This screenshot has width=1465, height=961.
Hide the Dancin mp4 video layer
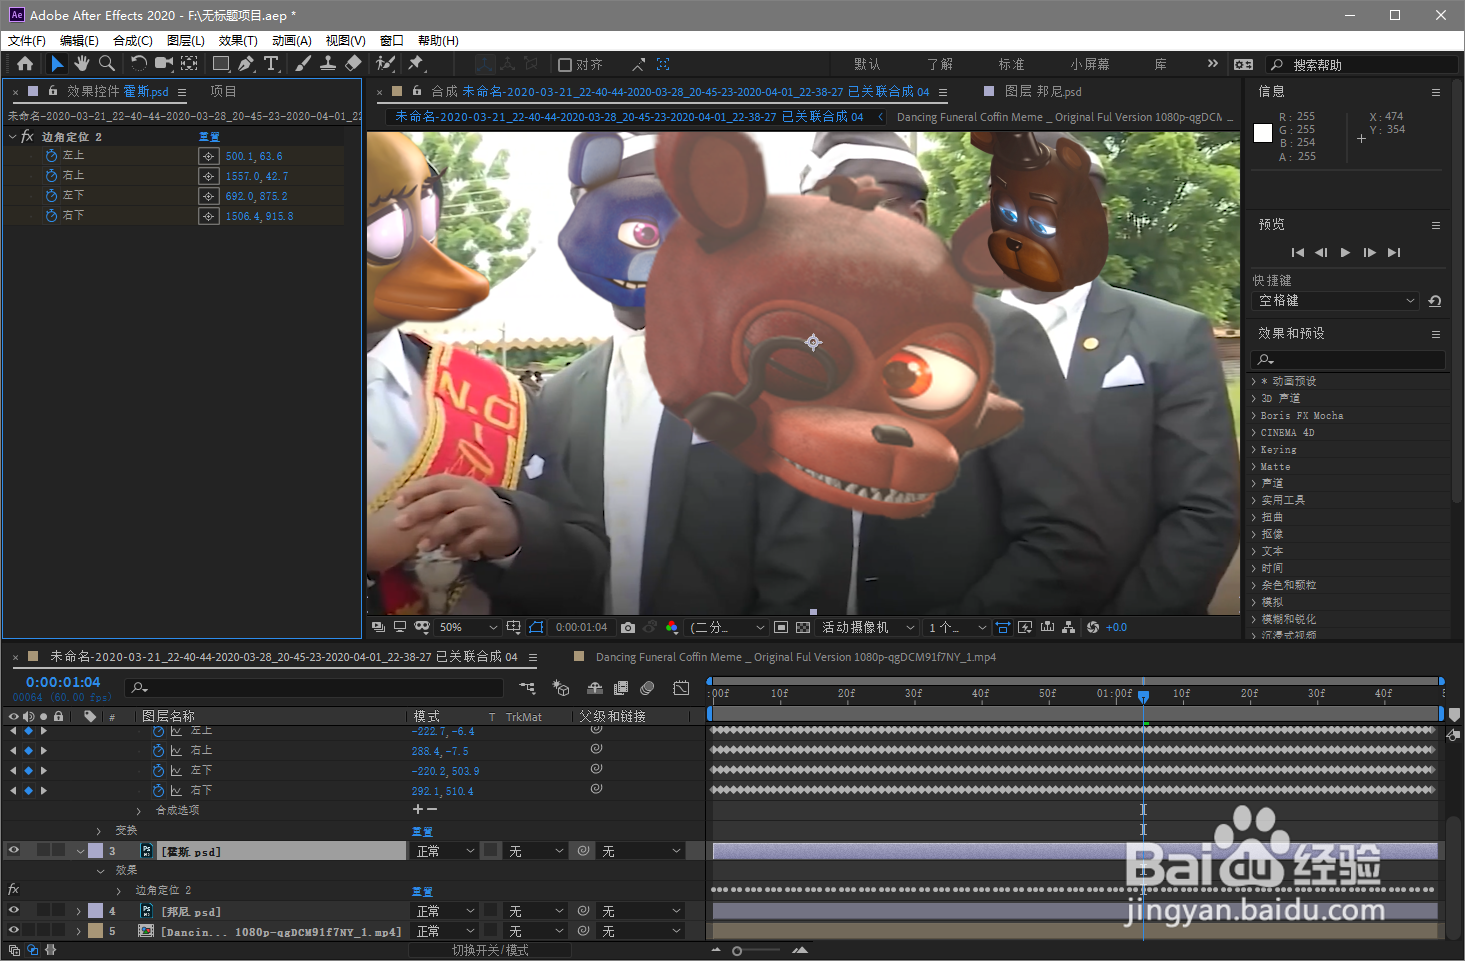point(14,931)
